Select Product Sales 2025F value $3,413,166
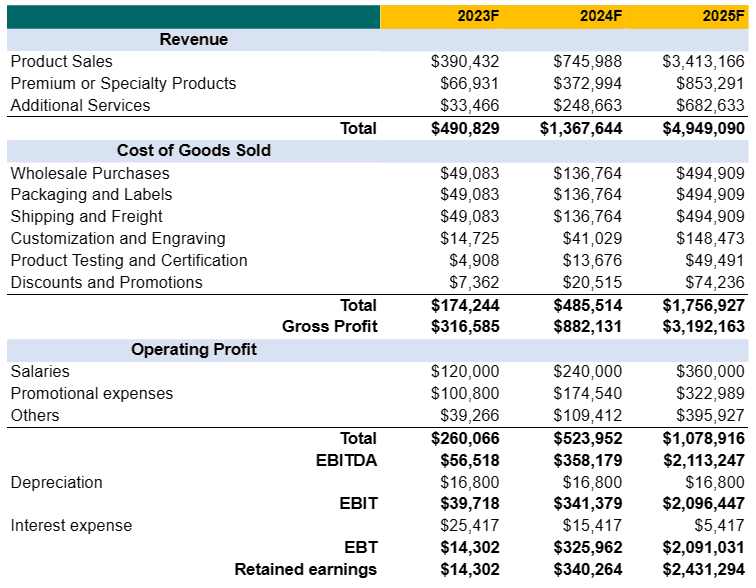The image size is (756, 588). pyautogui.click(x=703, y=62)
